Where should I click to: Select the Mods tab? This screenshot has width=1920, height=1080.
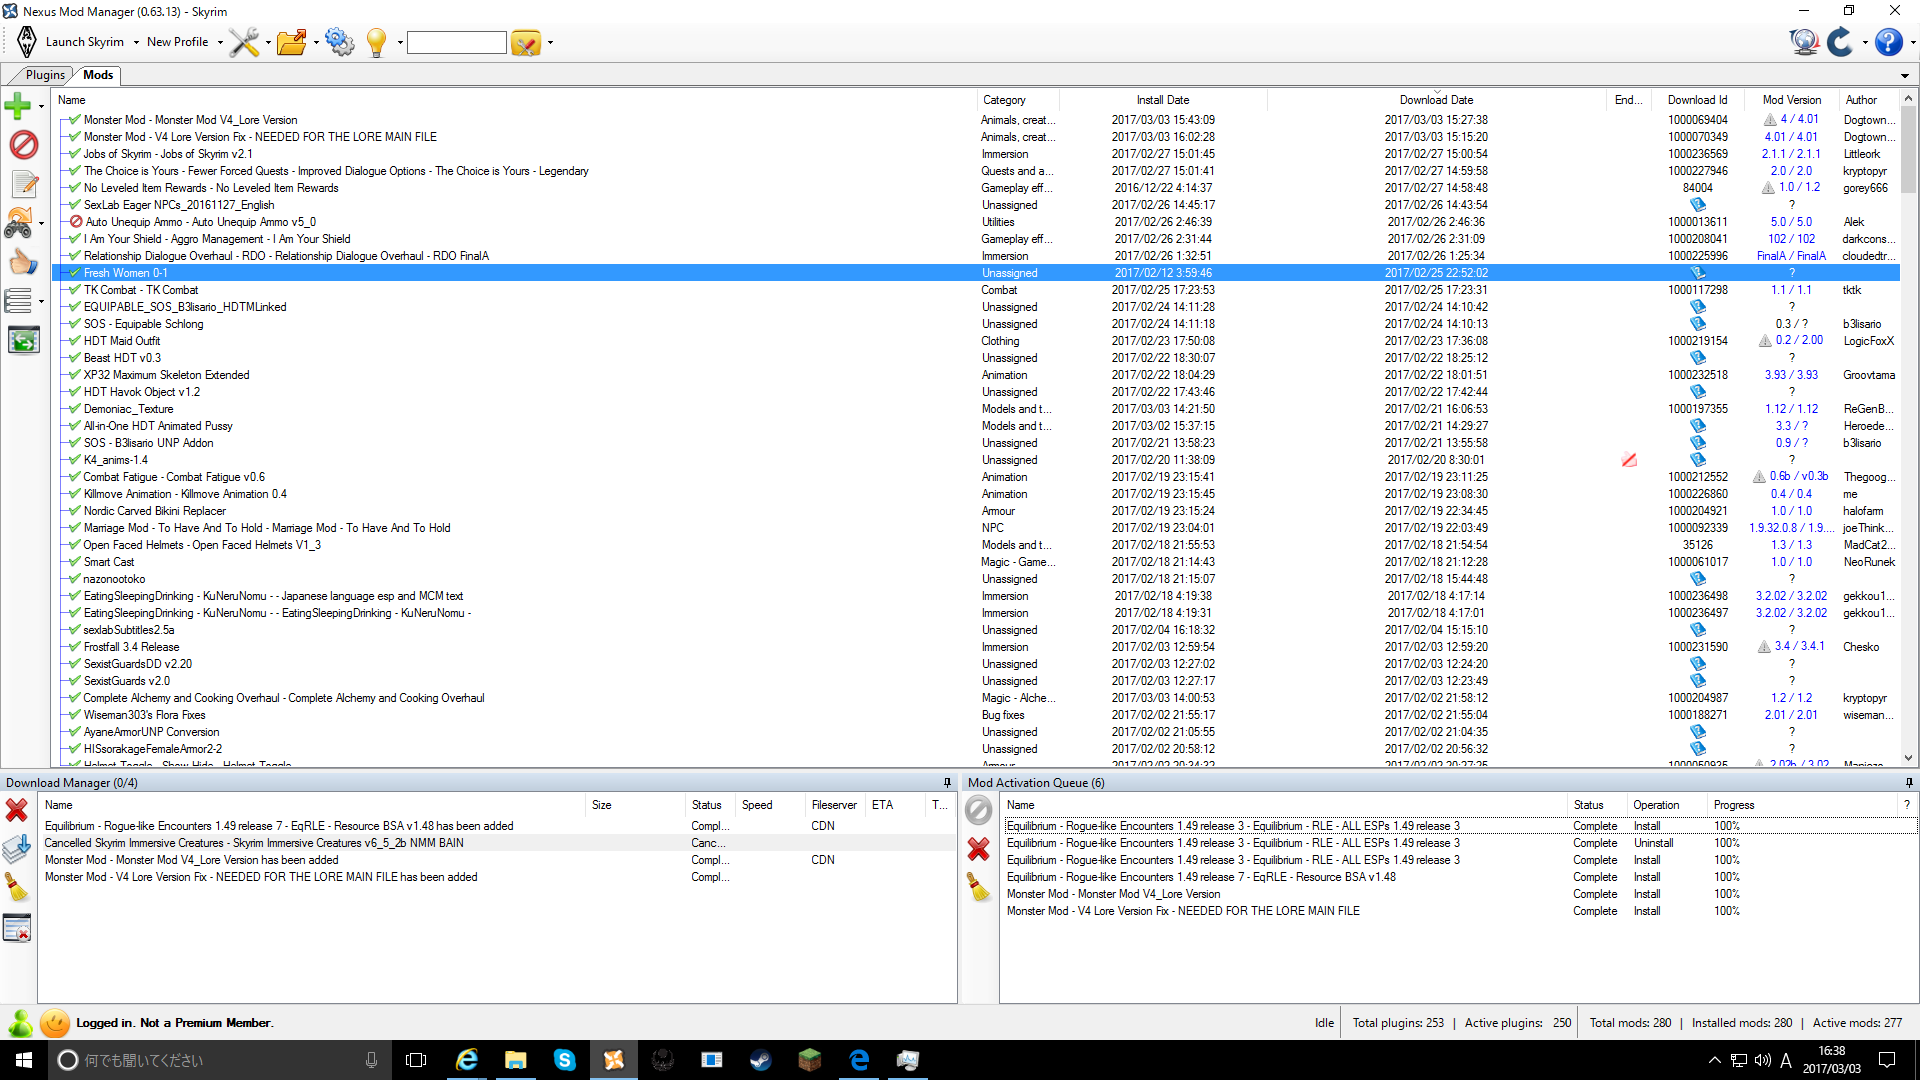click(98, 75)
